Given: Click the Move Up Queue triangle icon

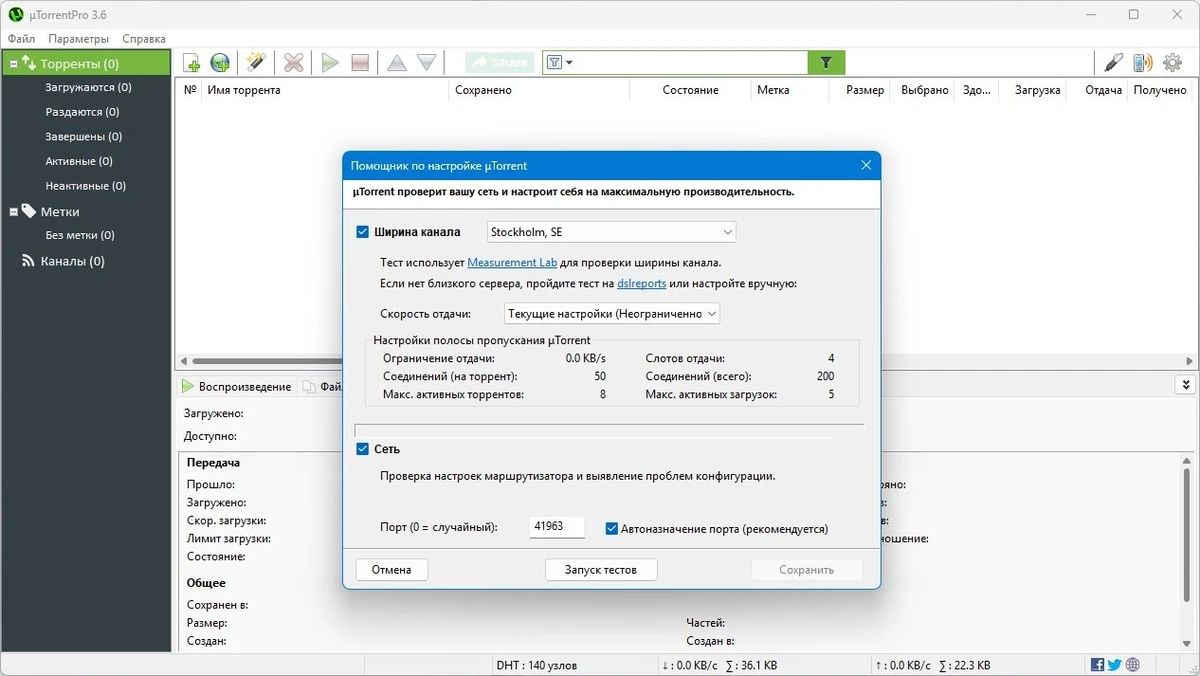Looking at the screenshot, I should click(x=397, y=63).
